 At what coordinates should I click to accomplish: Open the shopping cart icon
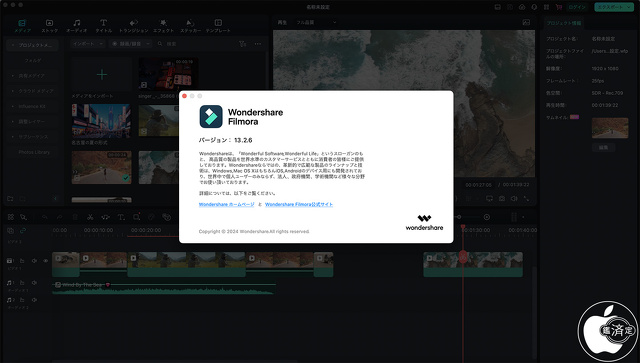coord(559,7)
